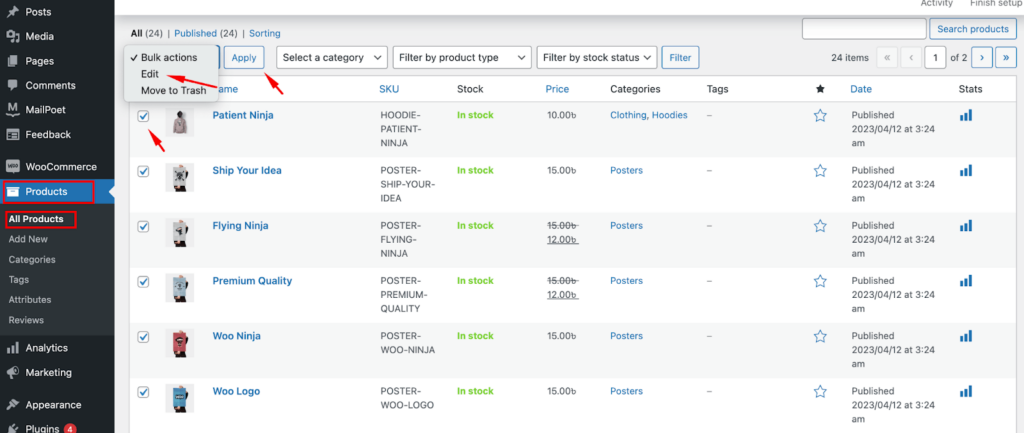This screenshot has width=1024, height=433.
Task: Click the Search products button
Action: coord(973,29)
